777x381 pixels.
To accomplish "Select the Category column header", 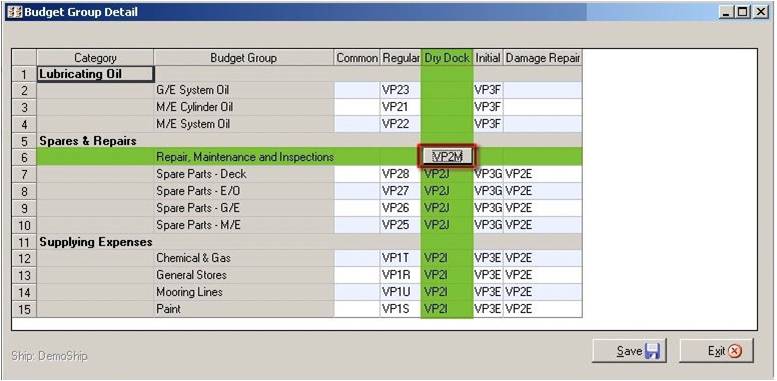I will [95, 58].
